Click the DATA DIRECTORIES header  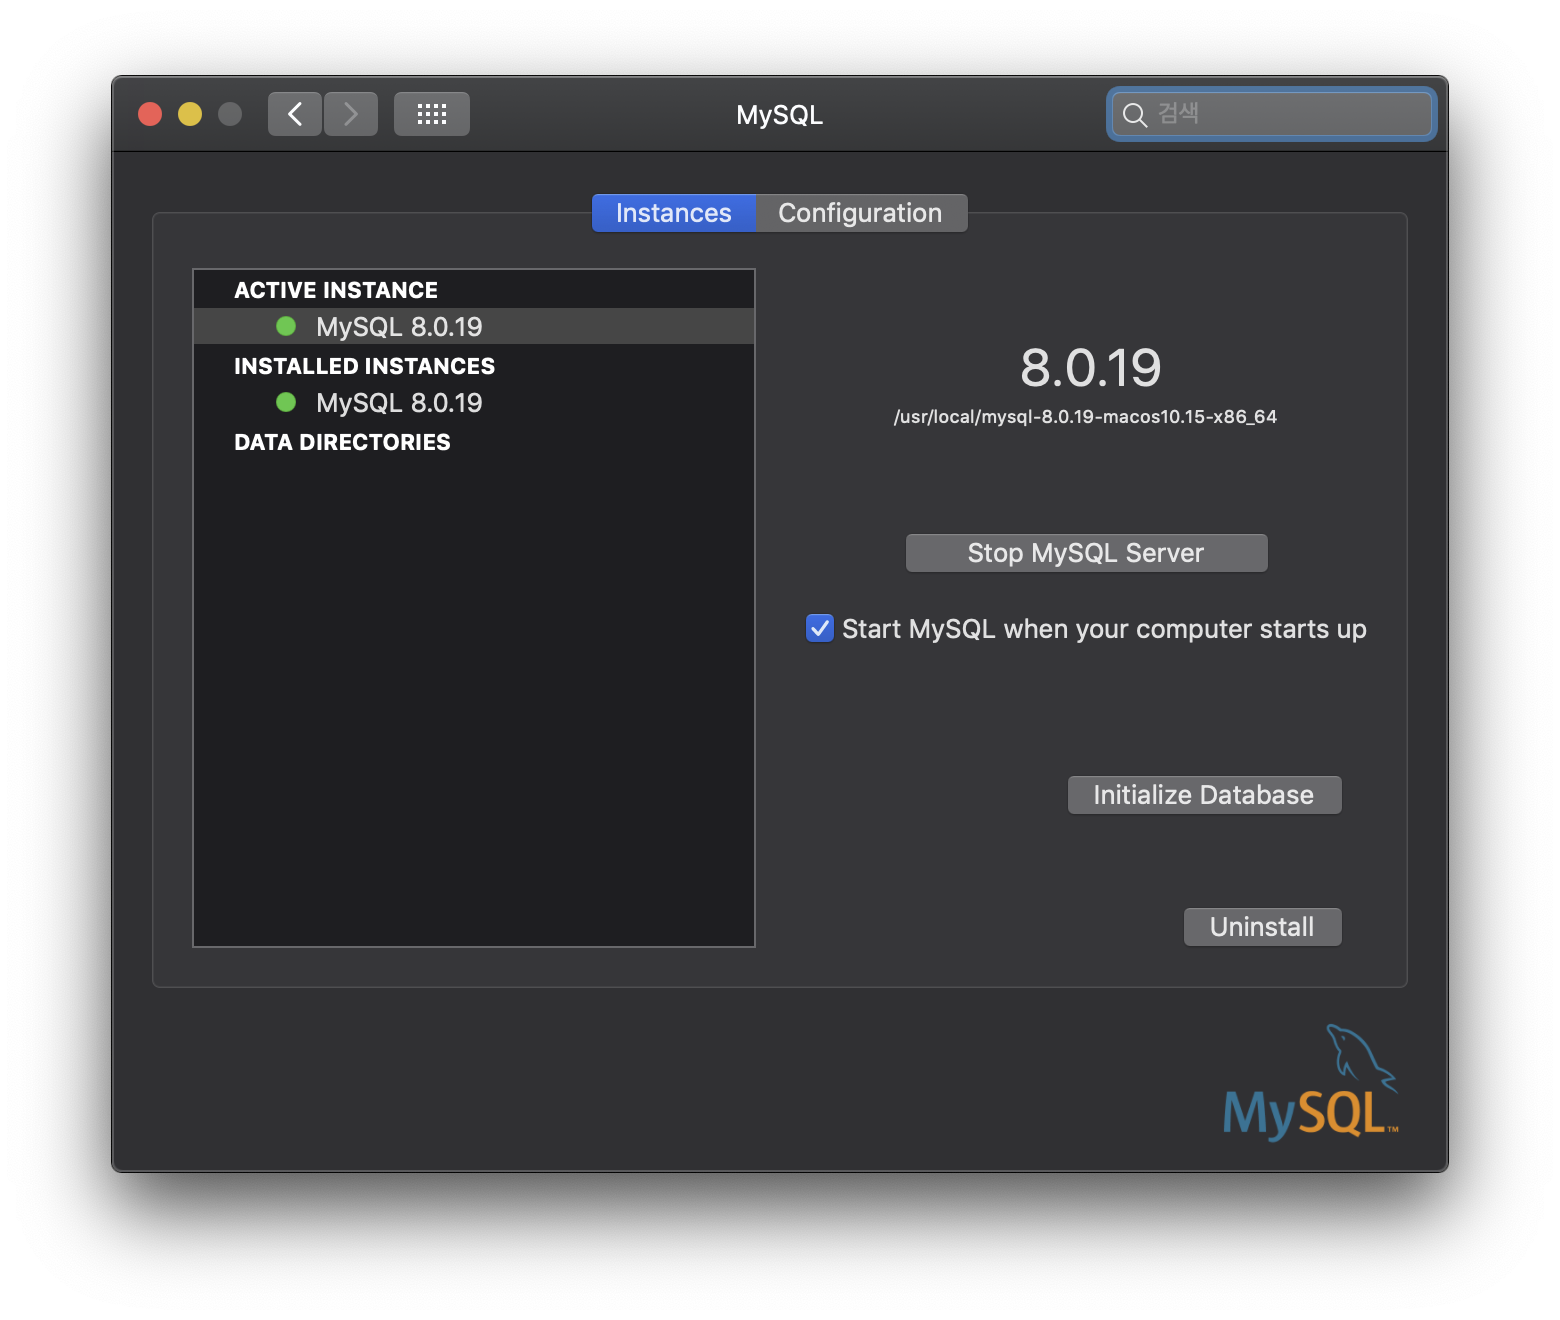tap(342, 442)
